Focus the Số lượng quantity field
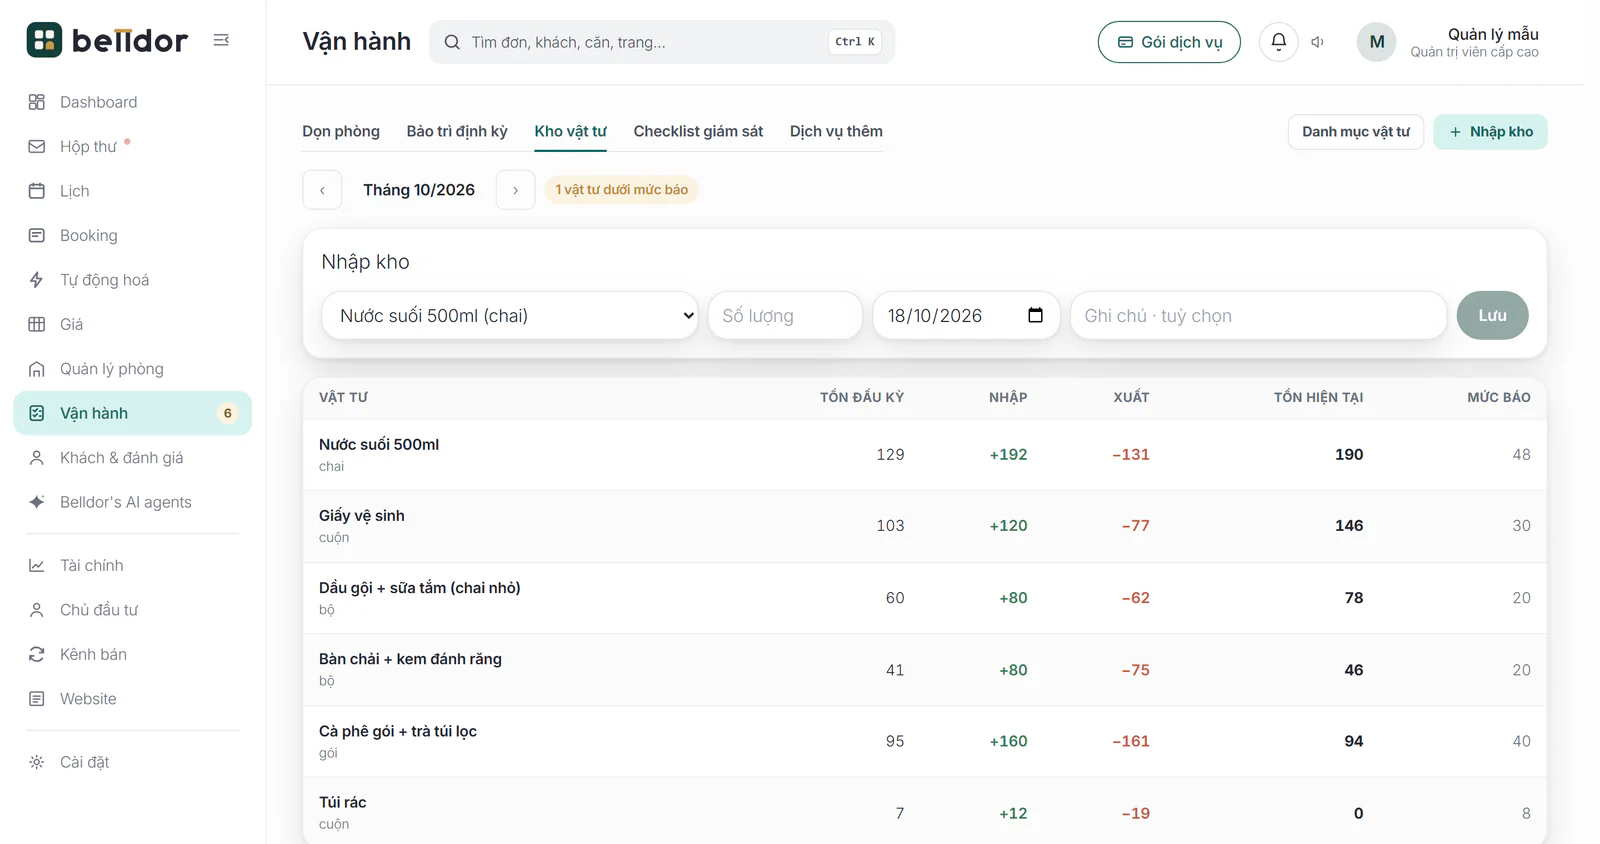Image resolution: width=1600 pixels, height=844 pixels. [785, 315]
